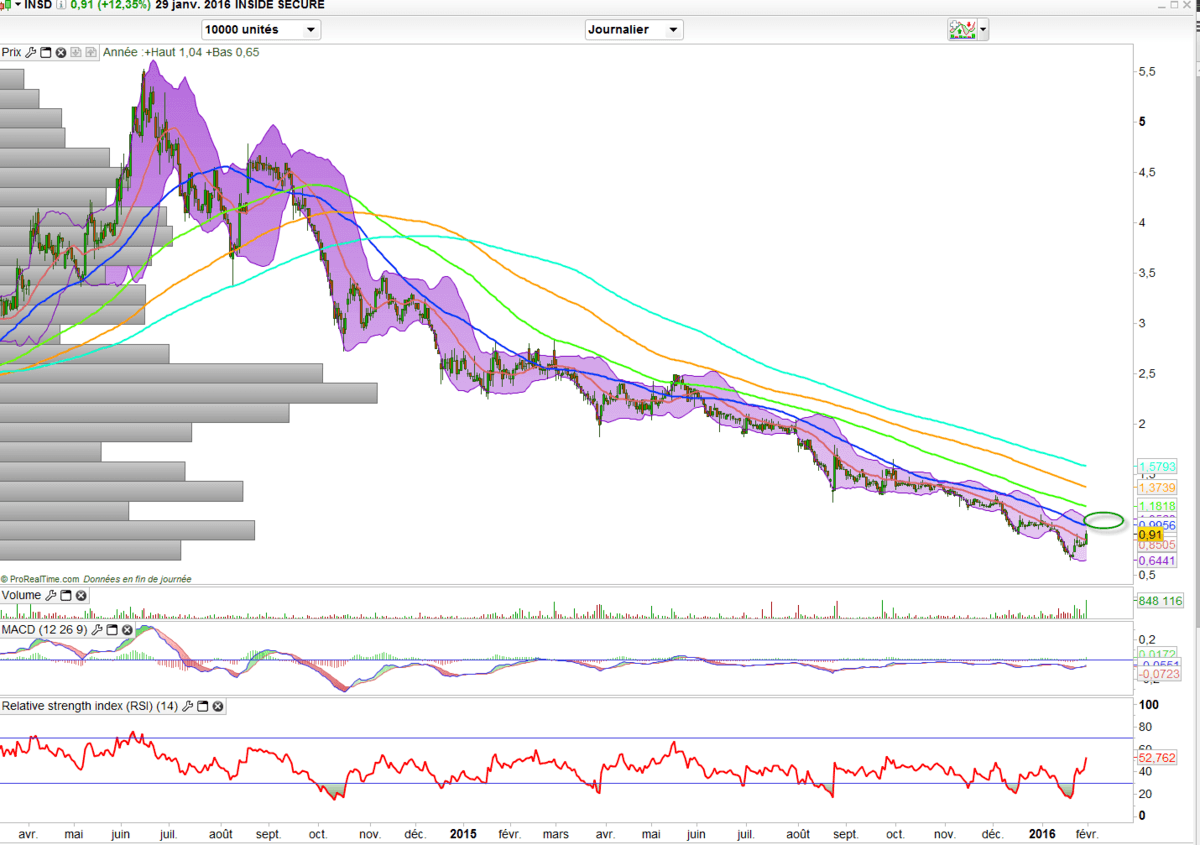
Task: Remove the Volume indicator panel
Action: [81, 596]
